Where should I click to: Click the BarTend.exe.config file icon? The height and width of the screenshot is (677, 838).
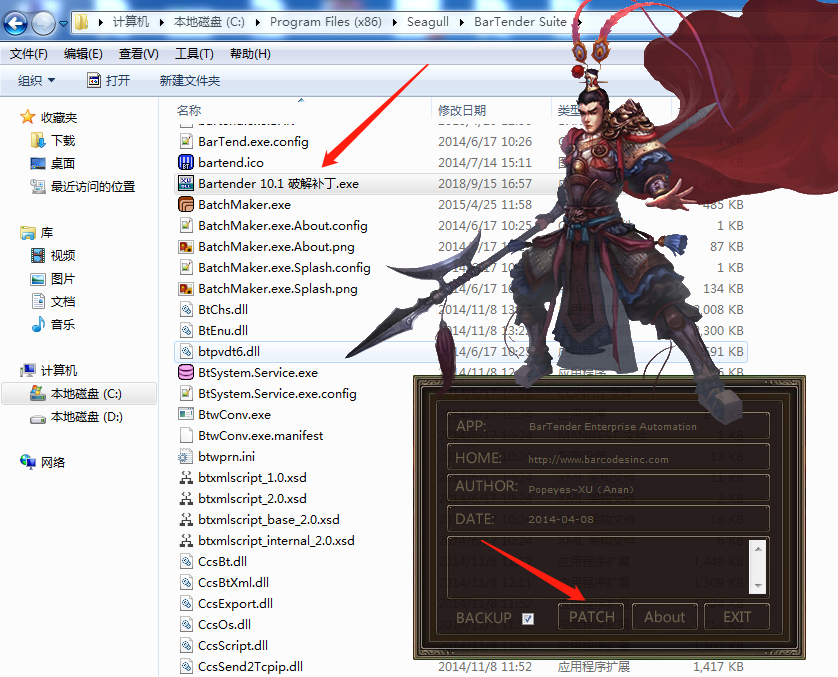[185, 142]
